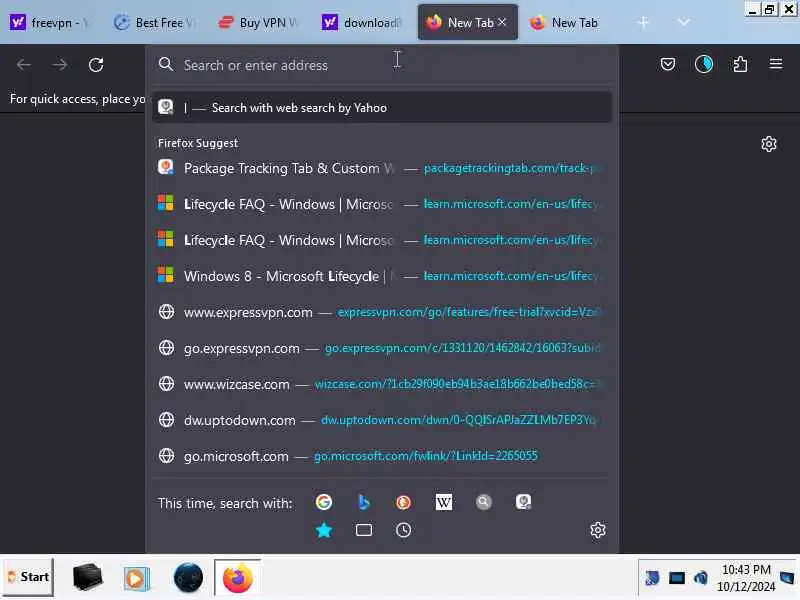Image resolution: width=800 pixels, height=600 pixels.
Task: Search only Bookmarks via star icon
Action: click(x=324, y=530)
